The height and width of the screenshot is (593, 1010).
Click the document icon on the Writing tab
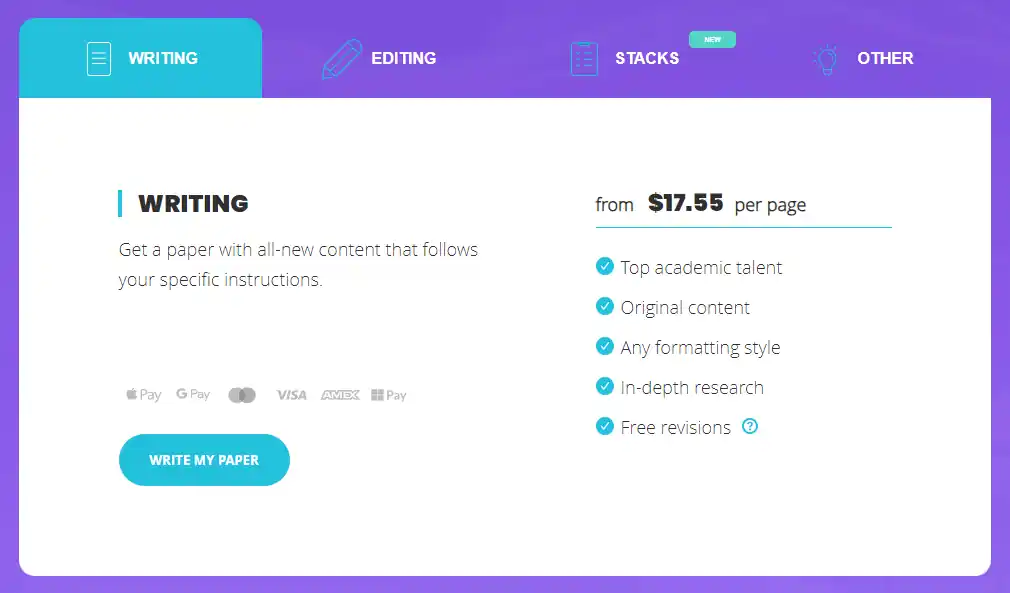pyautogui.click(x=98, y=58)
